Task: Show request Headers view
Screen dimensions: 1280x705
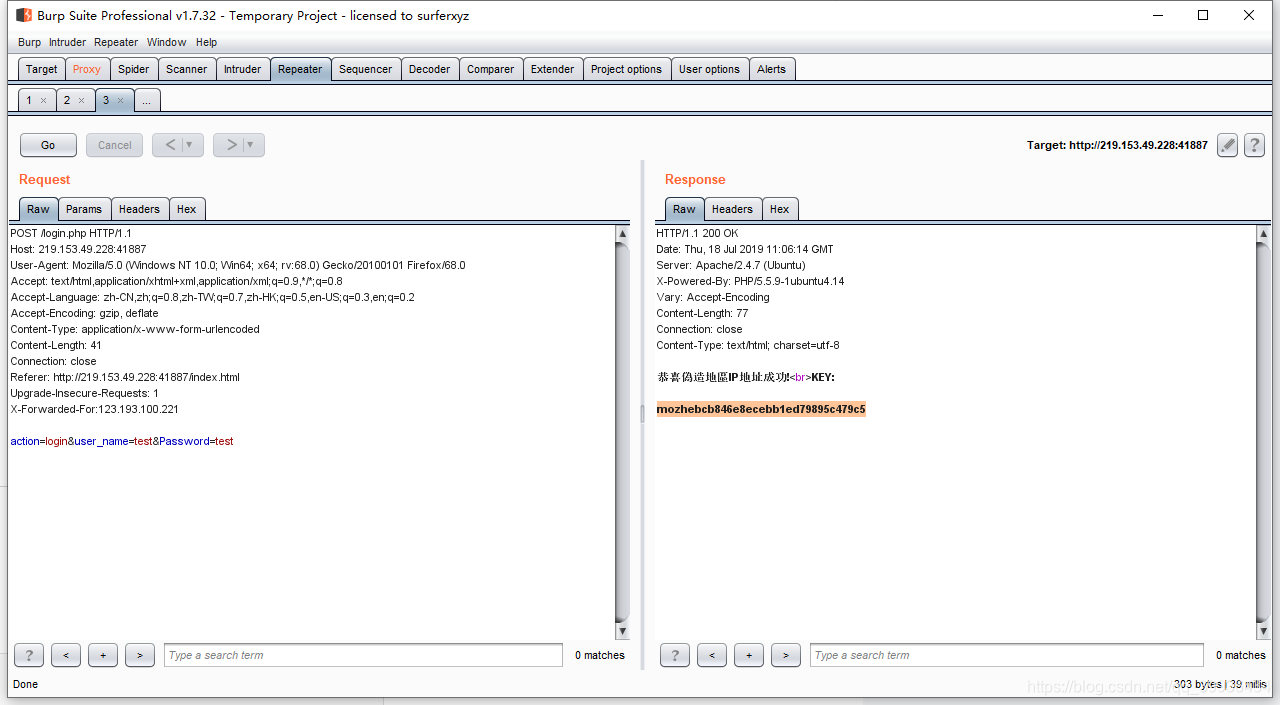Action: coord(139,209)
